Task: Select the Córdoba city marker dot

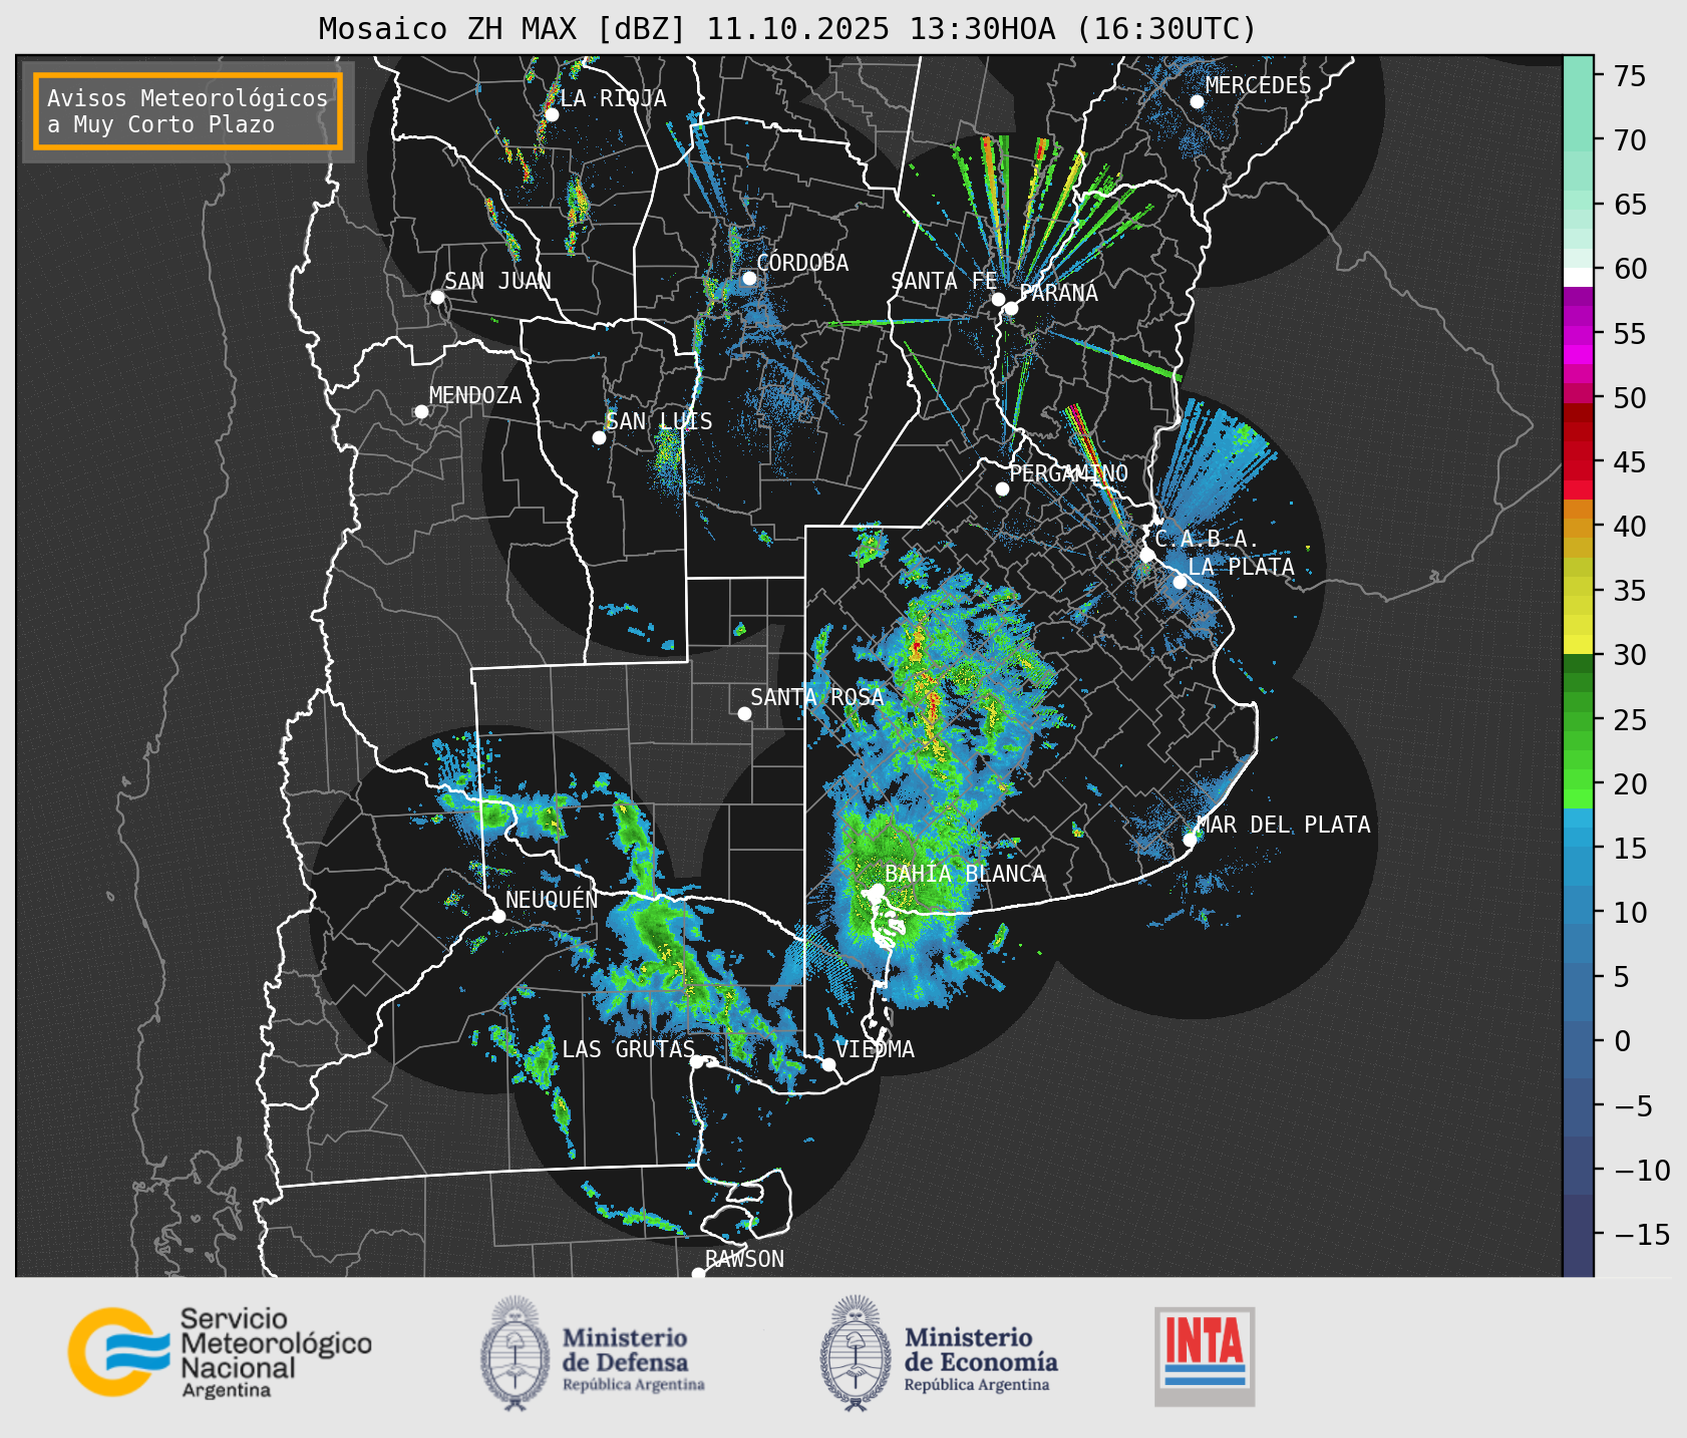Action: 749,278
